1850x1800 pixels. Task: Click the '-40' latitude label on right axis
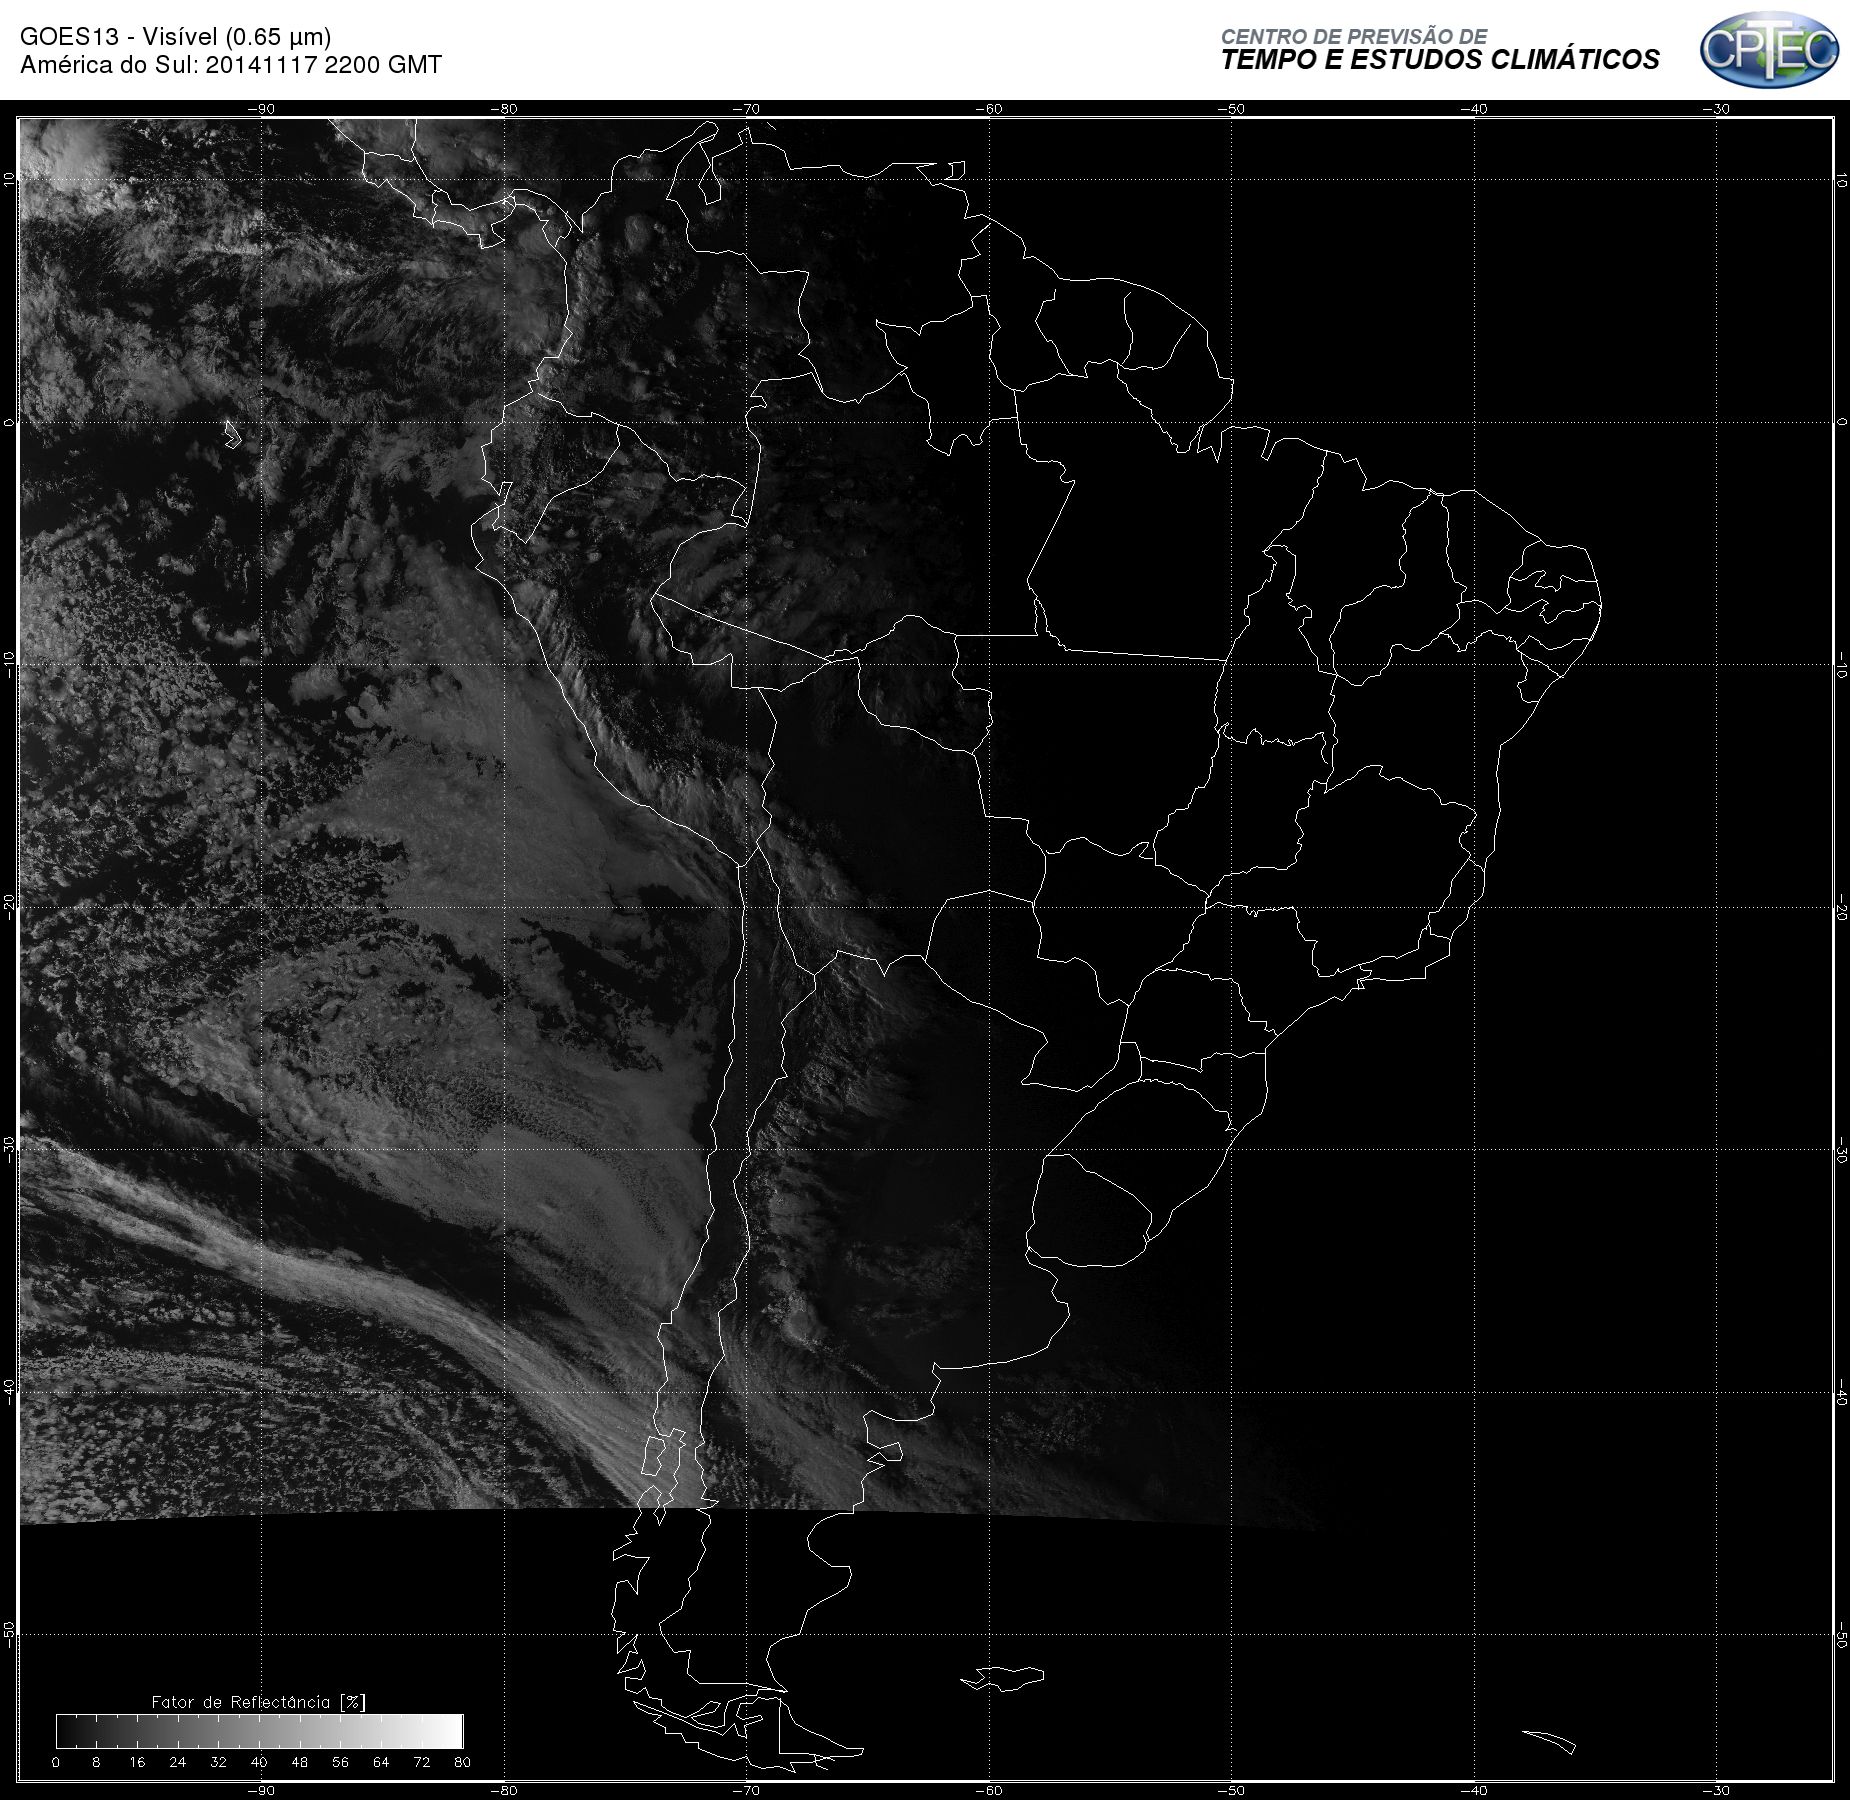coord(1842,1393)
